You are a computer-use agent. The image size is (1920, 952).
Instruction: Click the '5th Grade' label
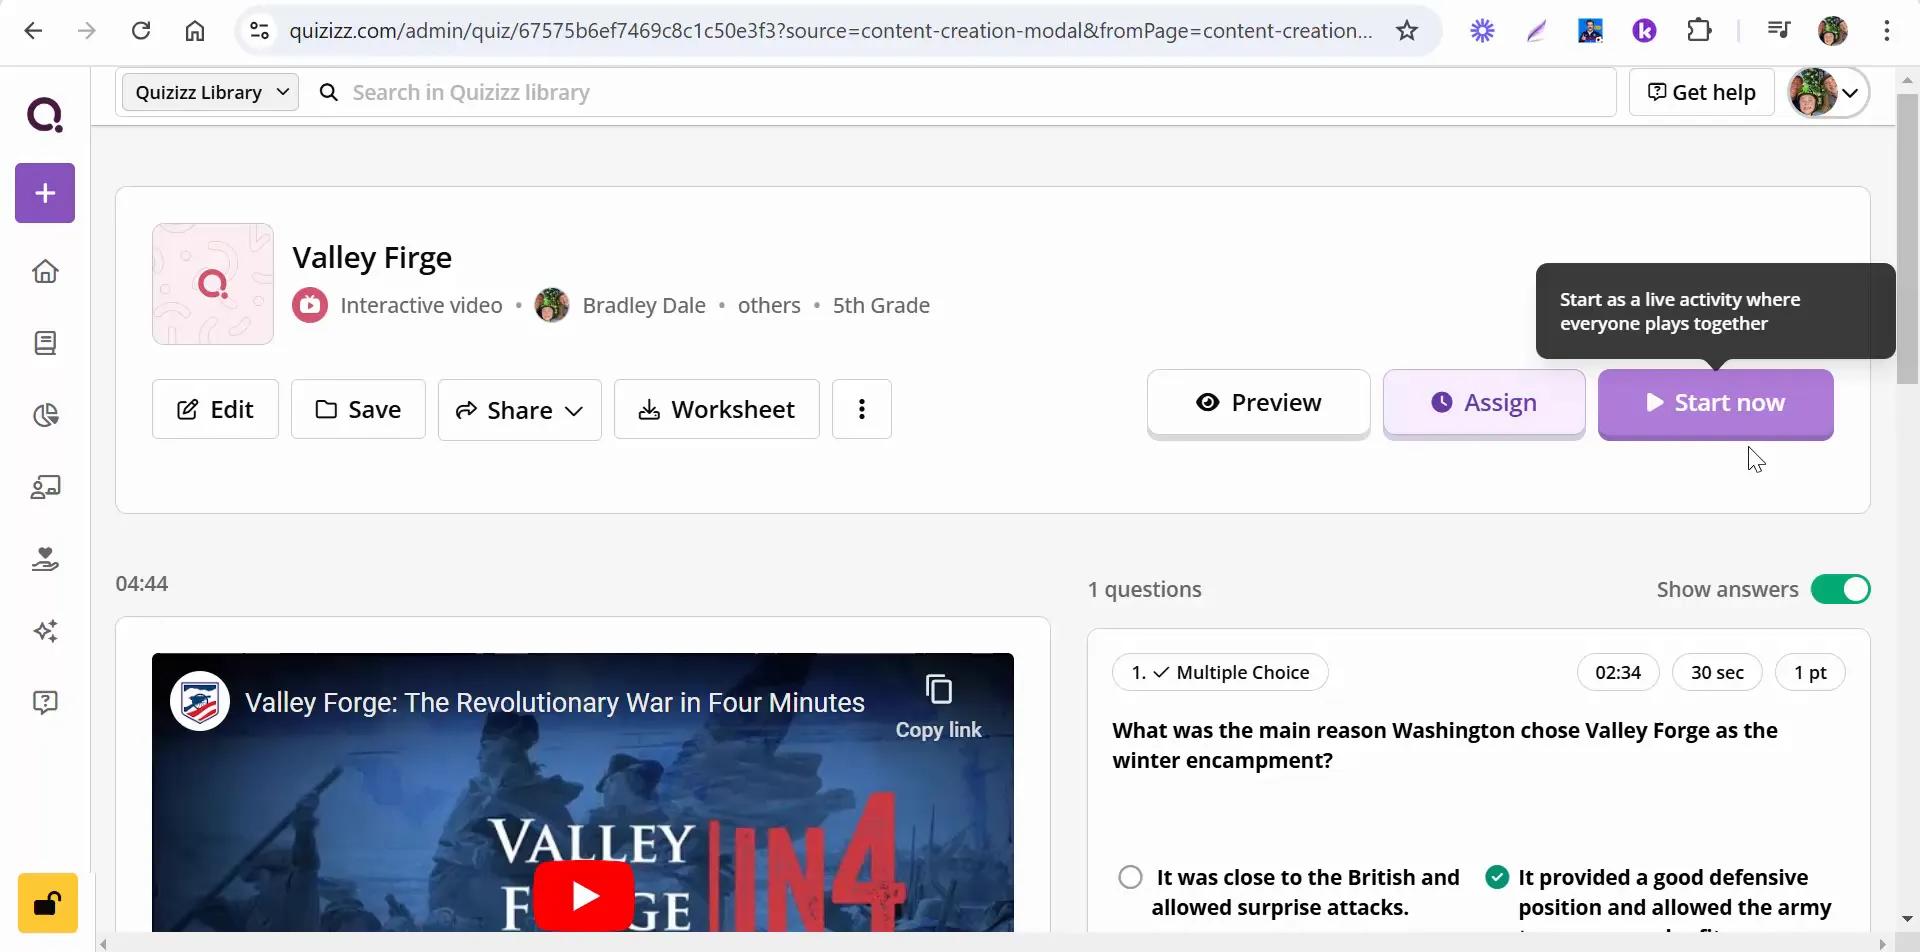881,305
